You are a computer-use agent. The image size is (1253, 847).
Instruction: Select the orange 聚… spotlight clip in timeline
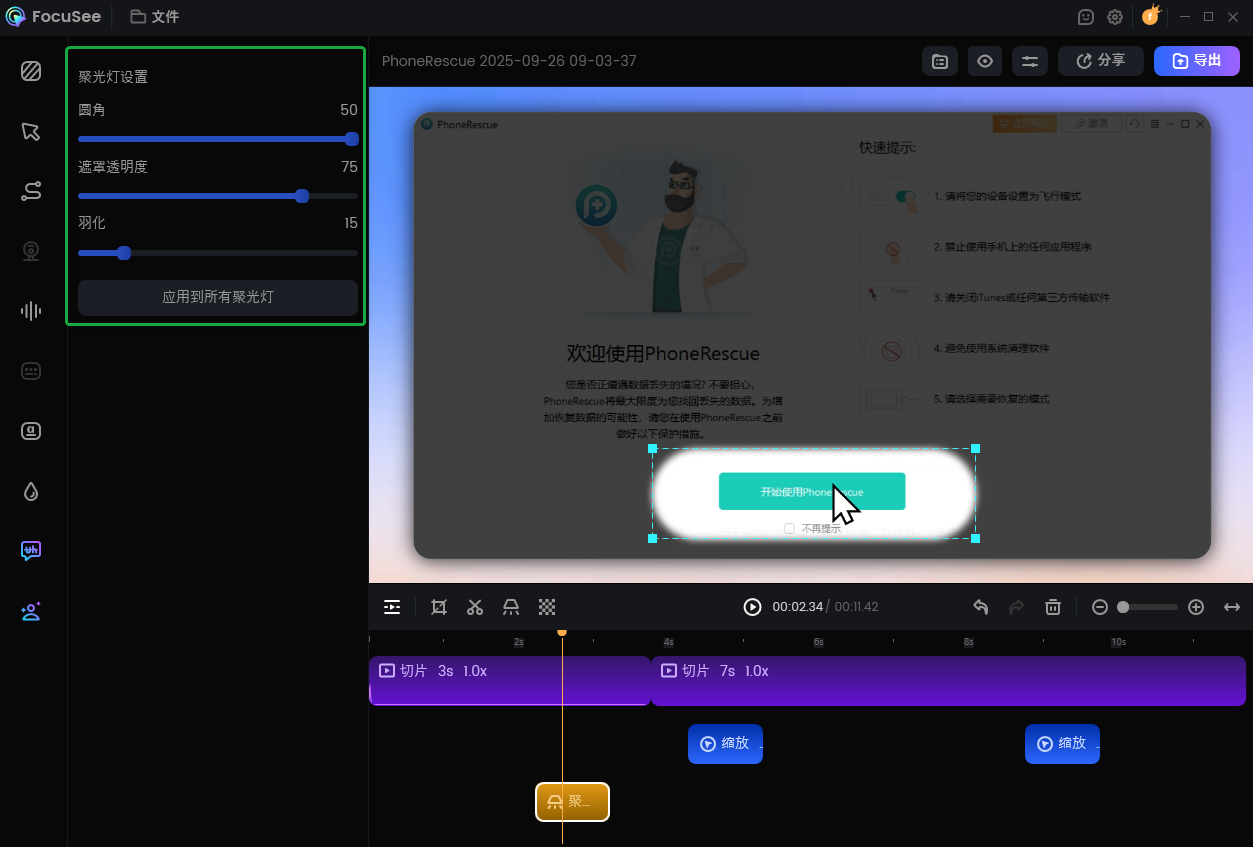point(572,802)
